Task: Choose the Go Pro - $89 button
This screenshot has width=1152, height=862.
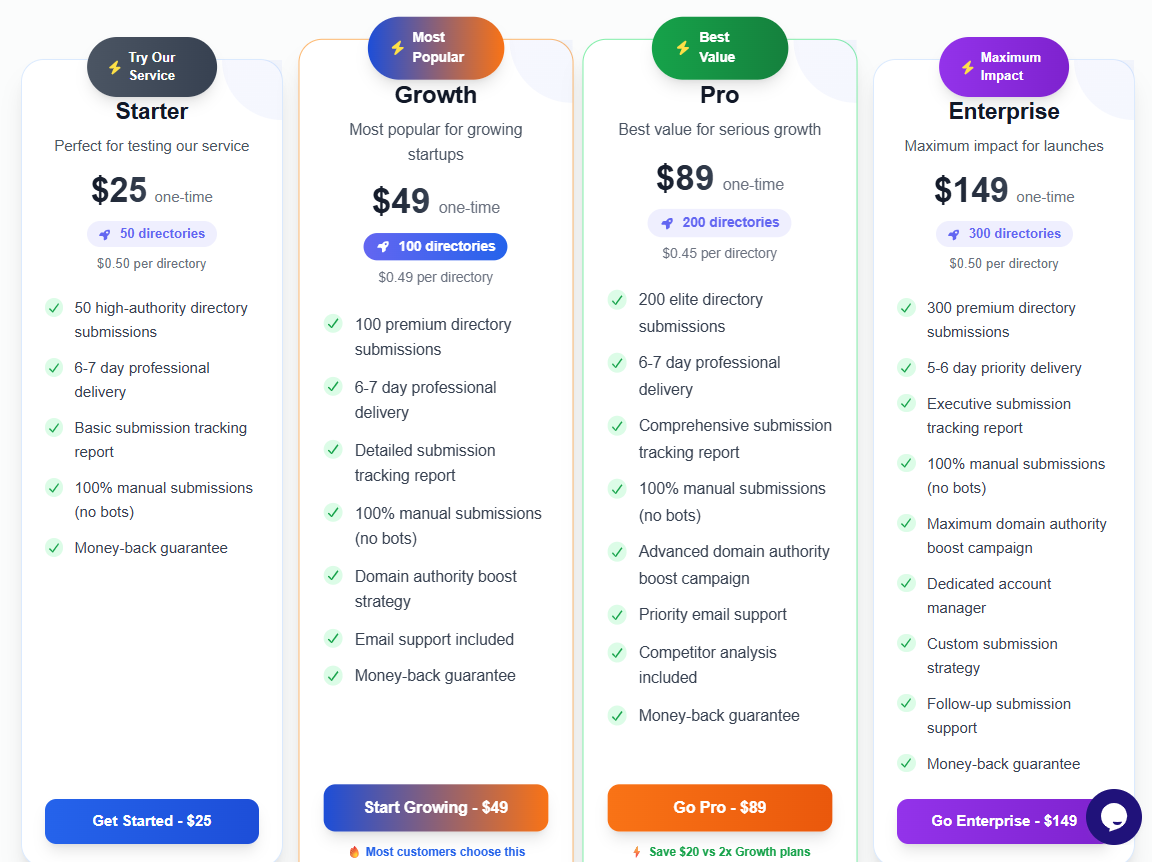Action: point(719,807)
